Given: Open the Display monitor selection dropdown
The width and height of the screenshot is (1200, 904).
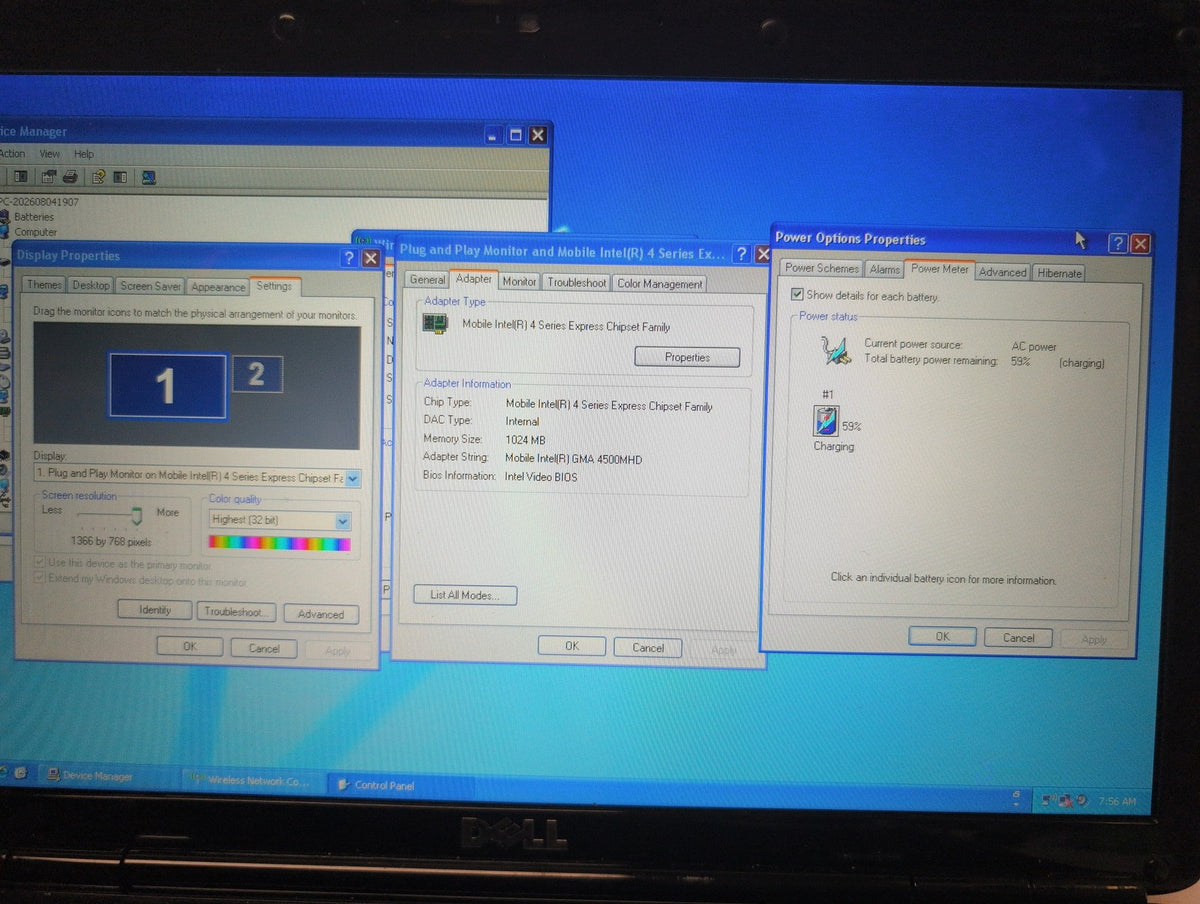Looking at the screenshot, I should (x=353, y=478).
